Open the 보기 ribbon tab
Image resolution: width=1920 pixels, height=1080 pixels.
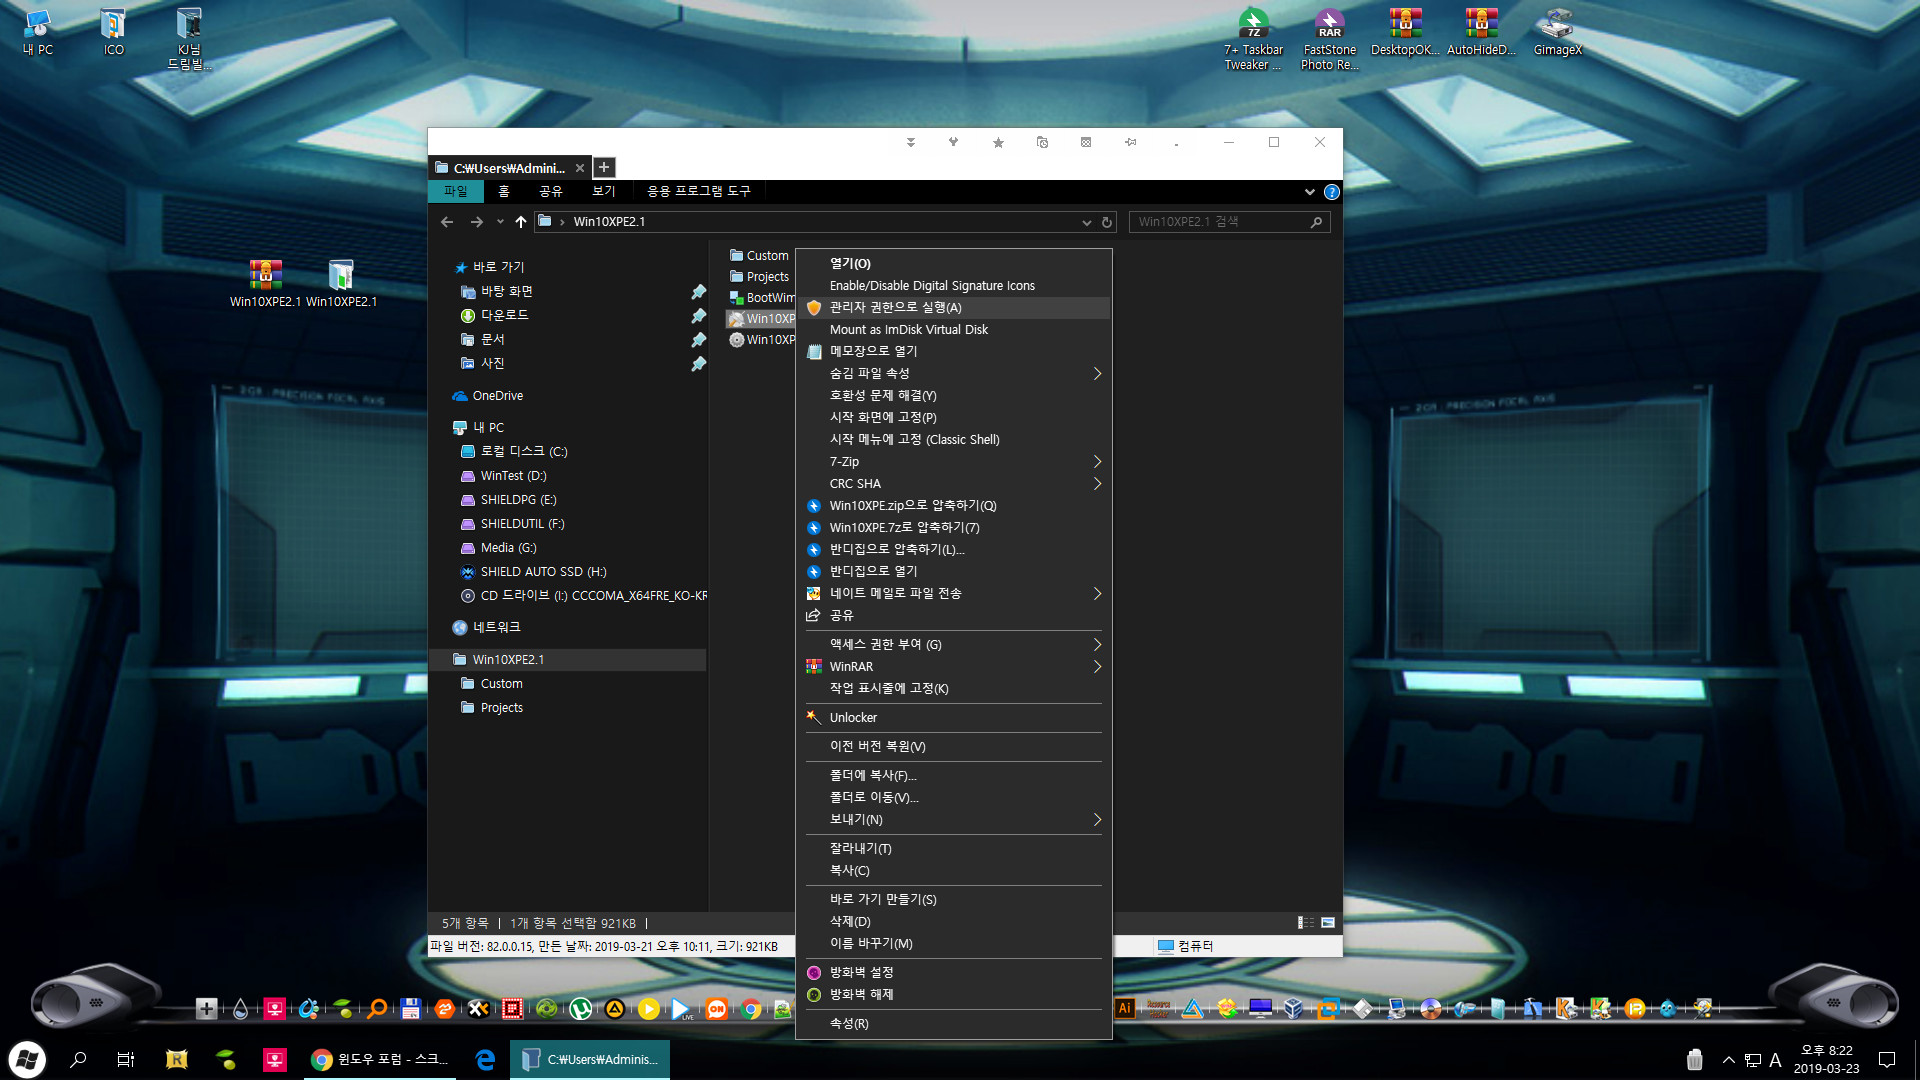(x=603, y=191)
